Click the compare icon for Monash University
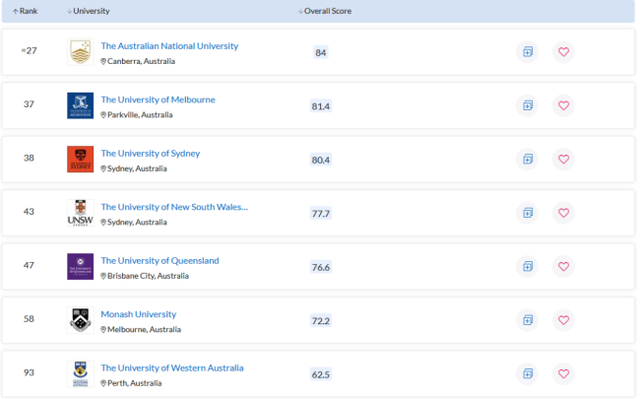The width and height of the screenshot is (640, 399). 527,320
